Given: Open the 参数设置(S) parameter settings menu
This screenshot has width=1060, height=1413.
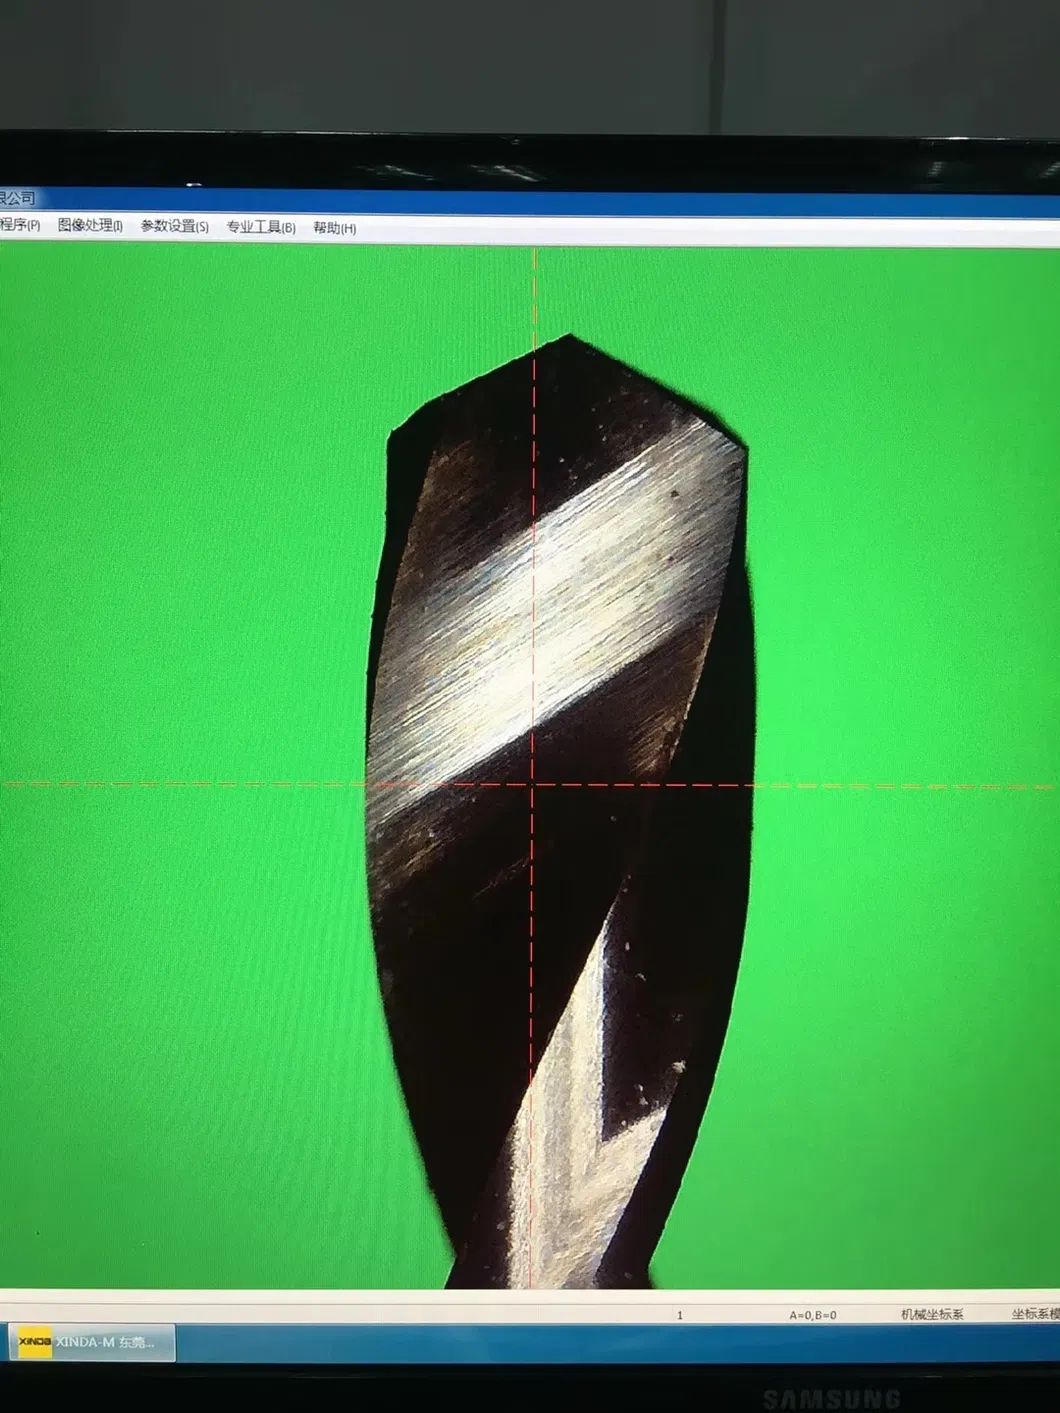Looking at the screenshot, I should (174, 227).
